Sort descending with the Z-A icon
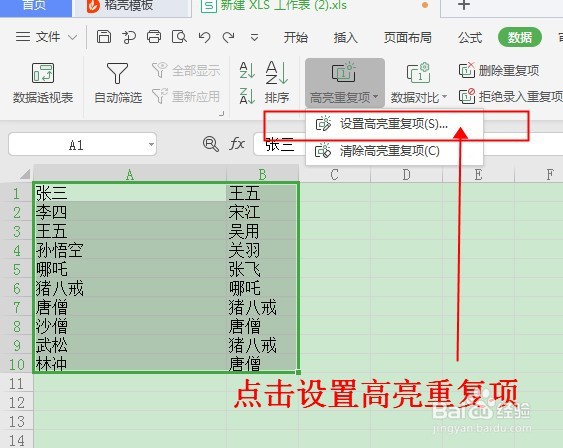 coord(247,96)
